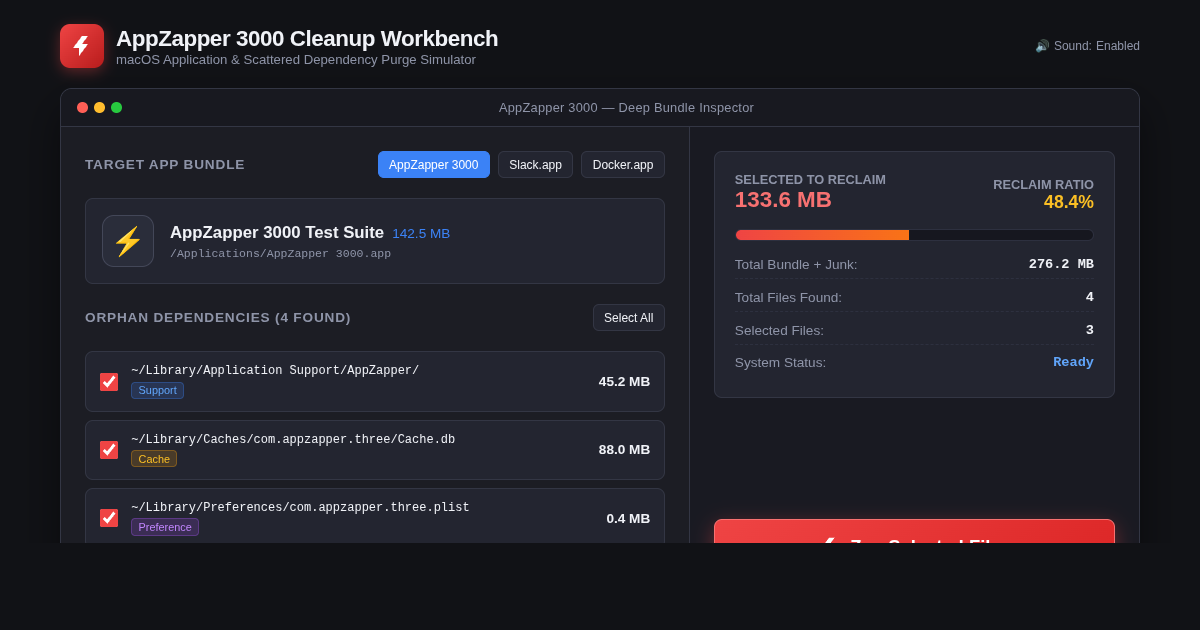Click the /Applications/AppZapper 3000.app path
This screenshot has width=1200, height=630.
[280, 254]
